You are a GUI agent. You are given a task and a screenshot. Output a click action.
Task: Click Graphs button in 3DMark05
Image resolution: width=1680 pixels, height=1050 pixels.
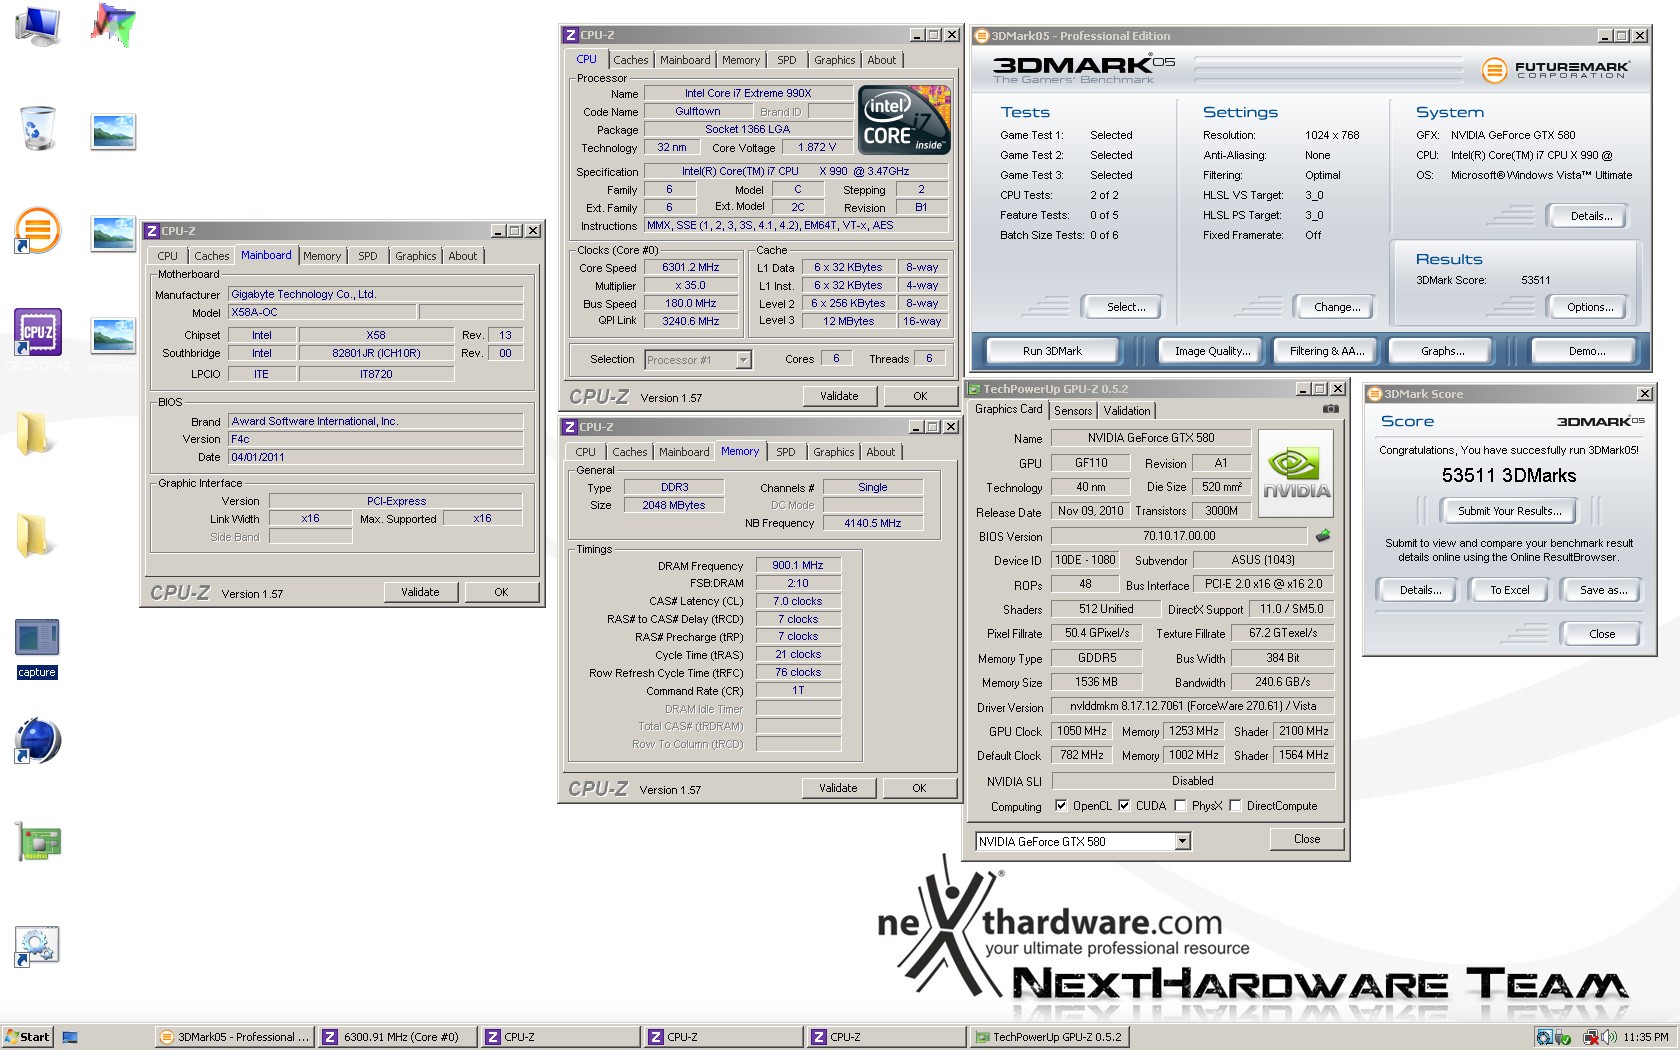pyautogui.click(x=1442, y=351)
